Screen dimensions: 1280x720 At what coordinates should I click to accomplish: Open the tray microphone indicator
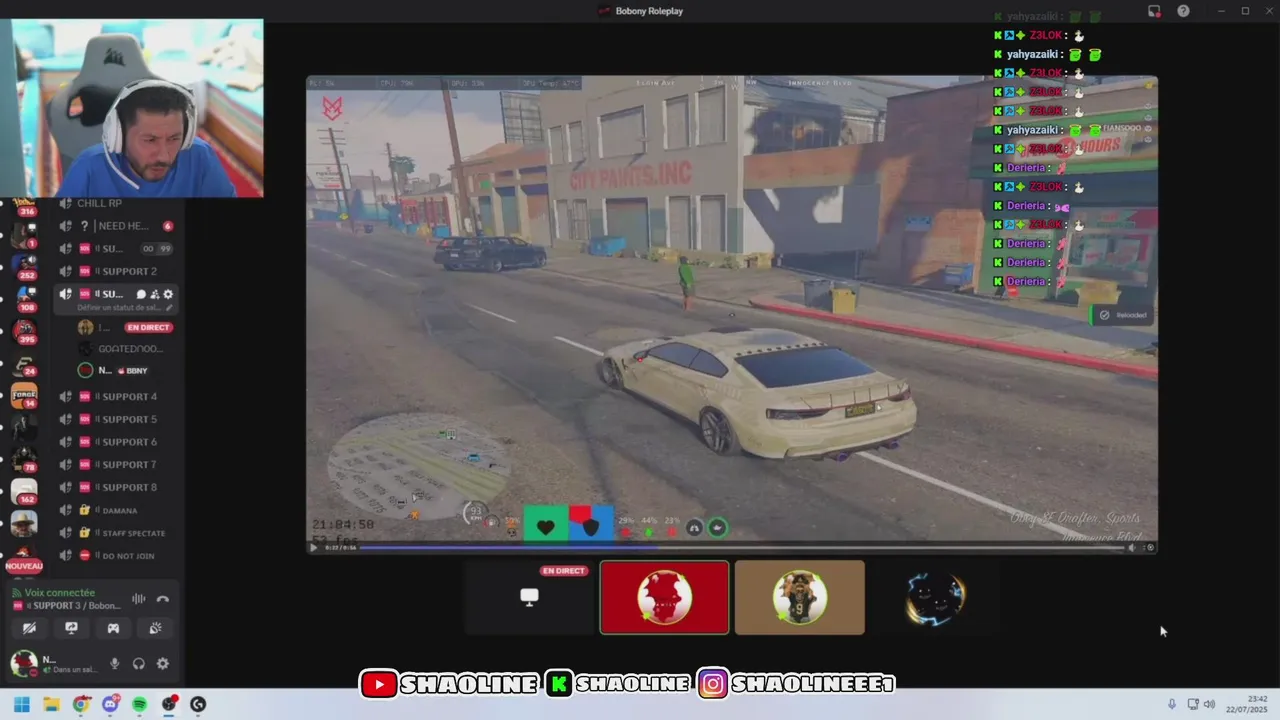point(1172,704)
